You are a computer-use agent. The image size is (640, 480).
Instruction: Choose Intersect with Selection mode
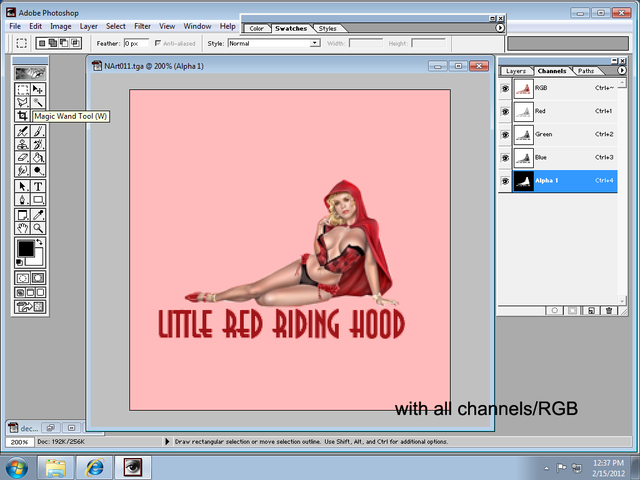tap(76, 43)
